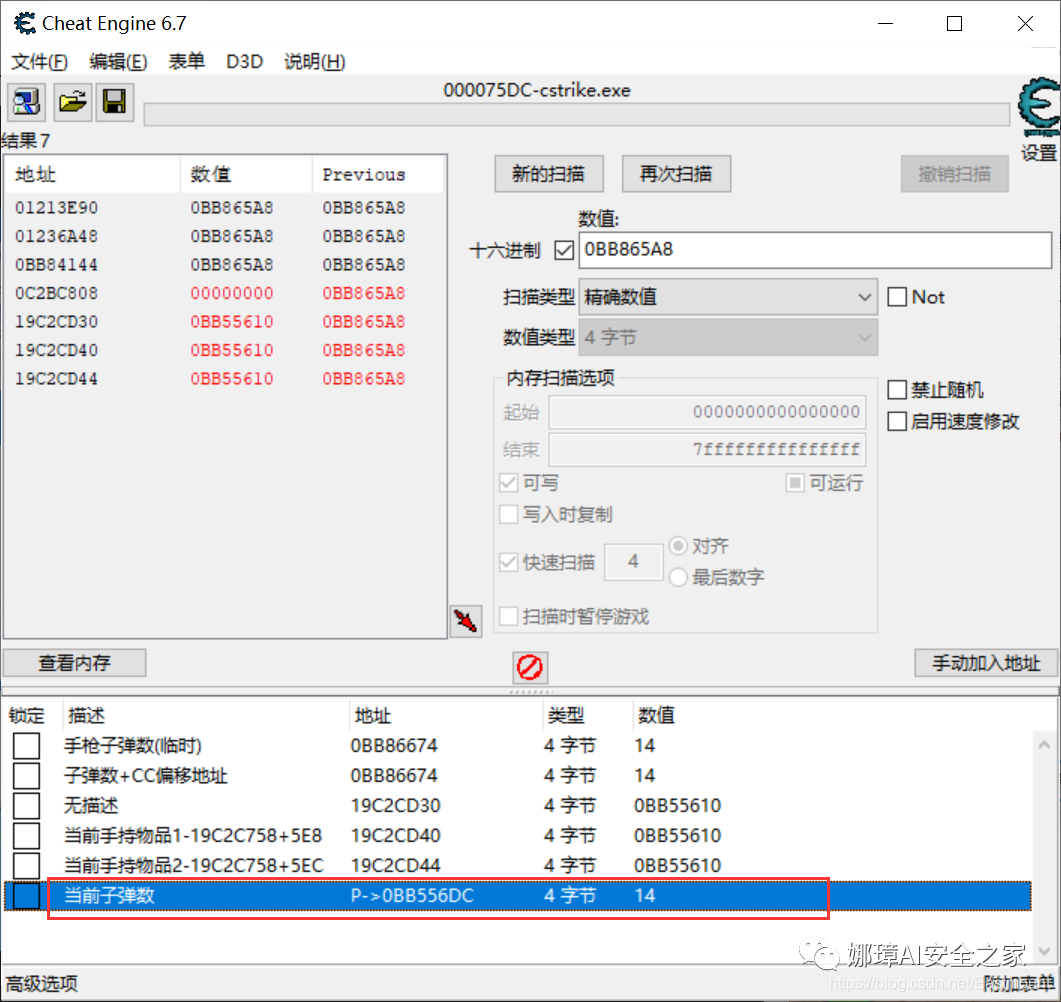Click the floppy disk save icon

coord(114,102)
